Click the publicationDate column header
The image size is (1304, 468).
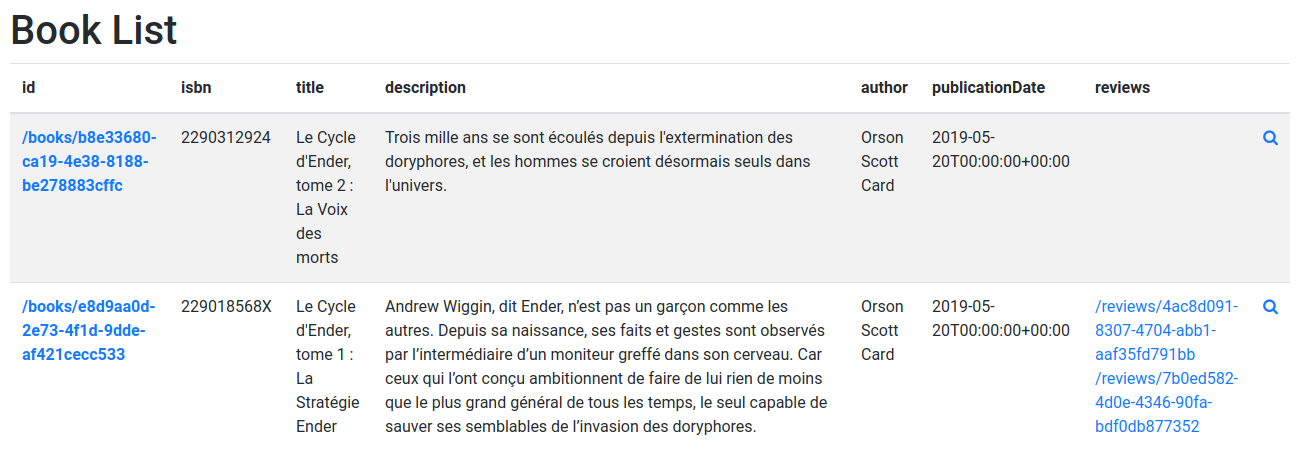point(988,87)
